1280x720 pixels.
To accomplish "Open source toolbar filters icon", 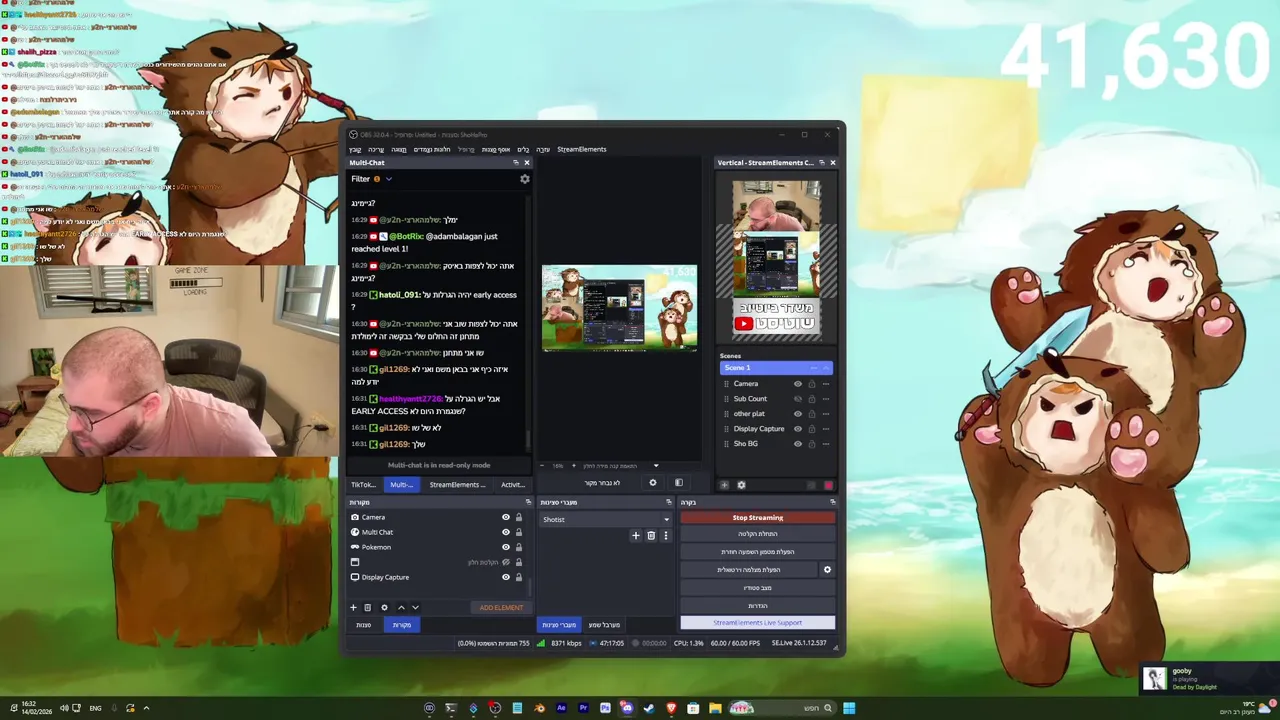I will (679, 483).
